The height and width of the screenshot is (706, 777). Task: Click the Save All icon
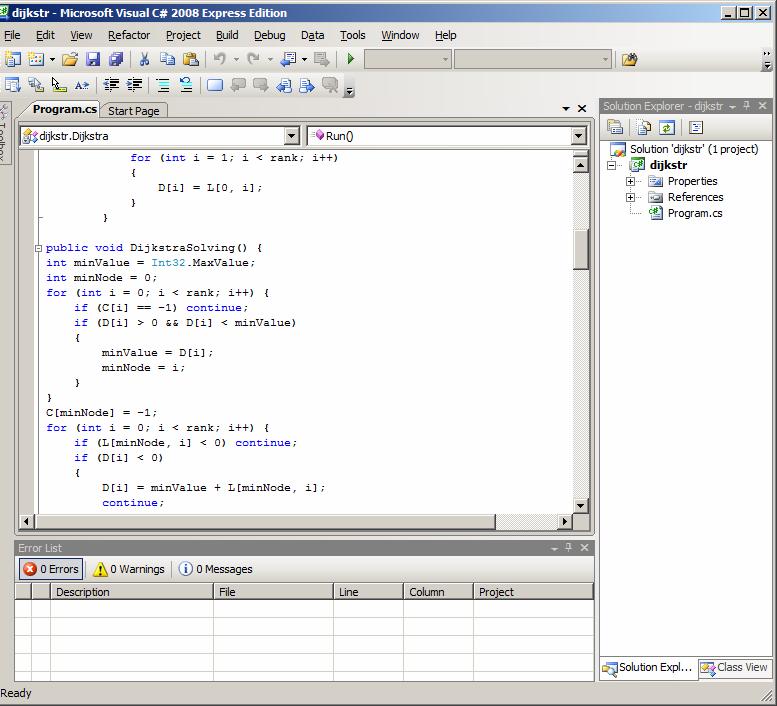tap(115, 59)
